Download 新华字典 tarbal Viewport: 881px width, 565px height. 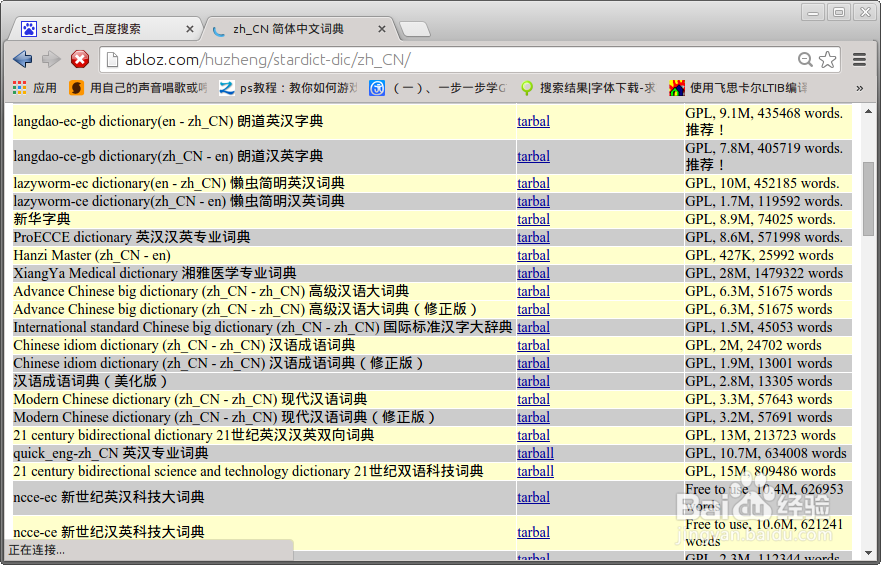point(533,219)
